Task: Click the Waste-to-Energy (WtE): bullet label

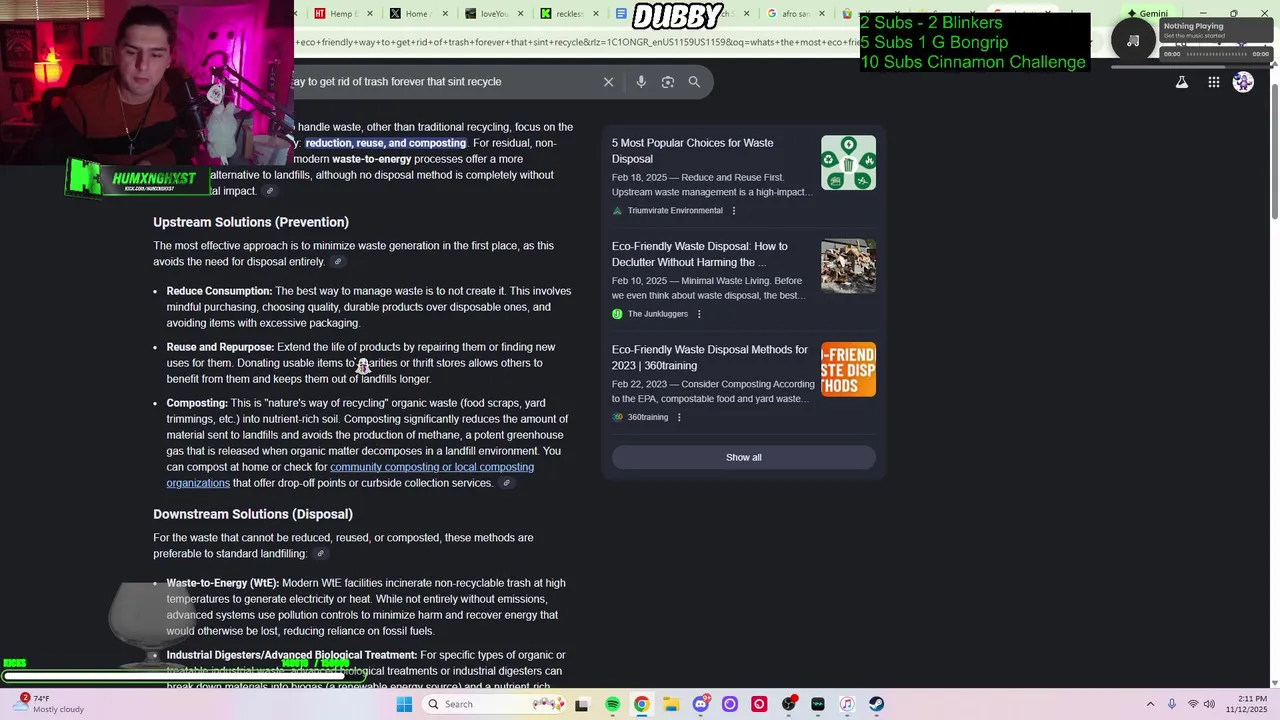Action: point(223,583)
